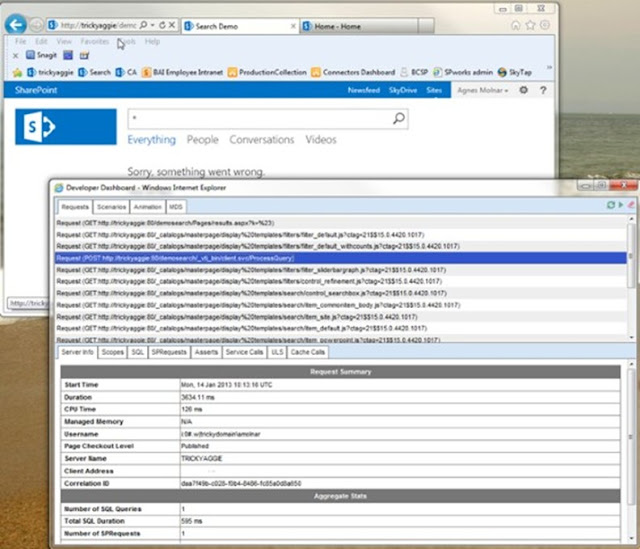Select the Videos search vertical

(x=321, y=140)
